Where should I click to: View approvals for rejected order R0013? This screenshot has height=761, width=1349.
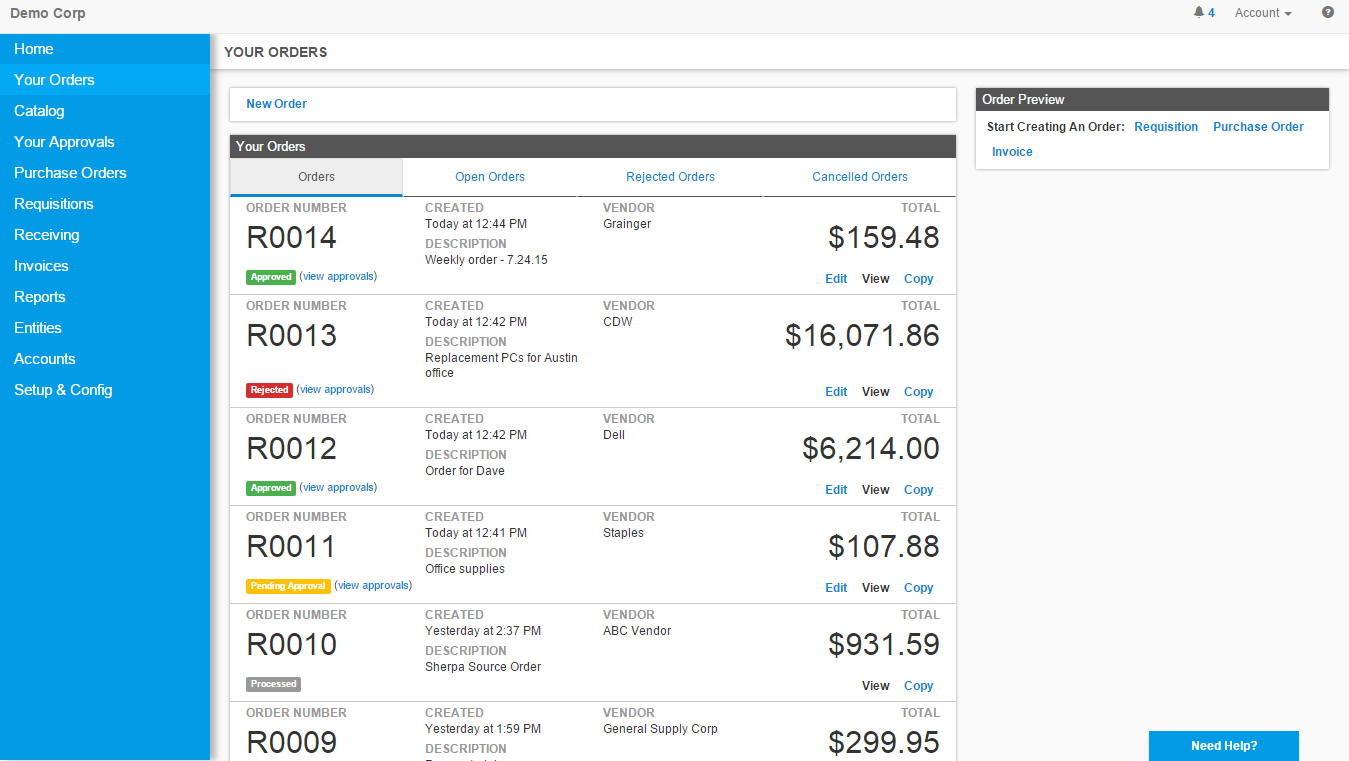335,390
